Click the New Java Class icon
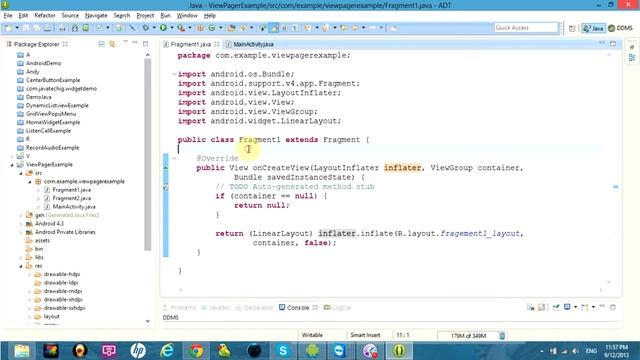The width and height of the screenshot is (640, 360). click(212, 28)
